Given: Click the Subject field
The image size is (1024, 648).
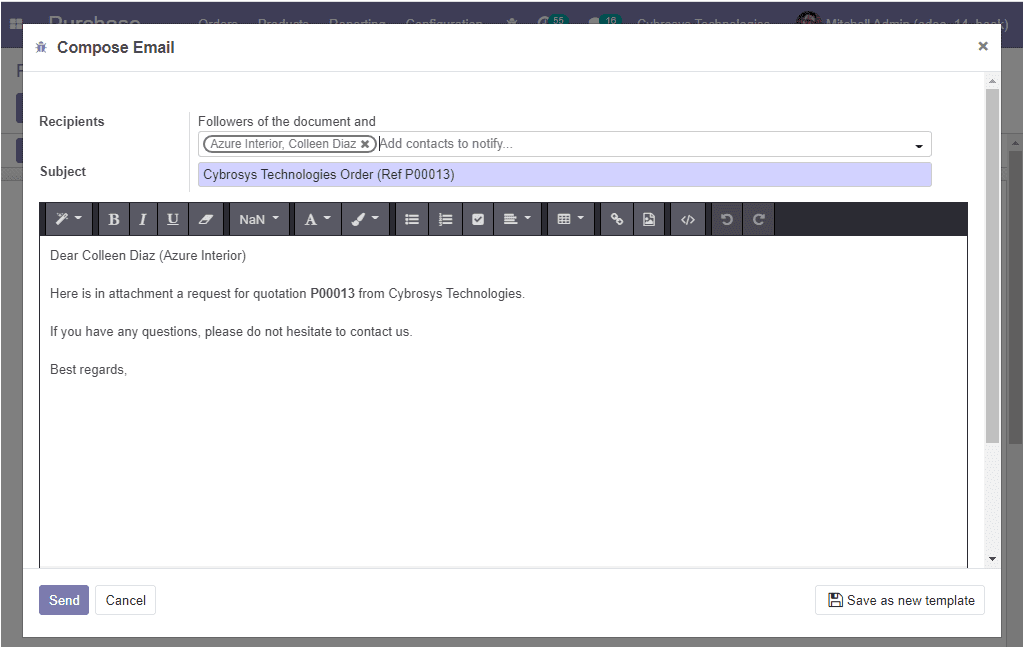Looking at the screenshot, I should click(x=565, y=174).
